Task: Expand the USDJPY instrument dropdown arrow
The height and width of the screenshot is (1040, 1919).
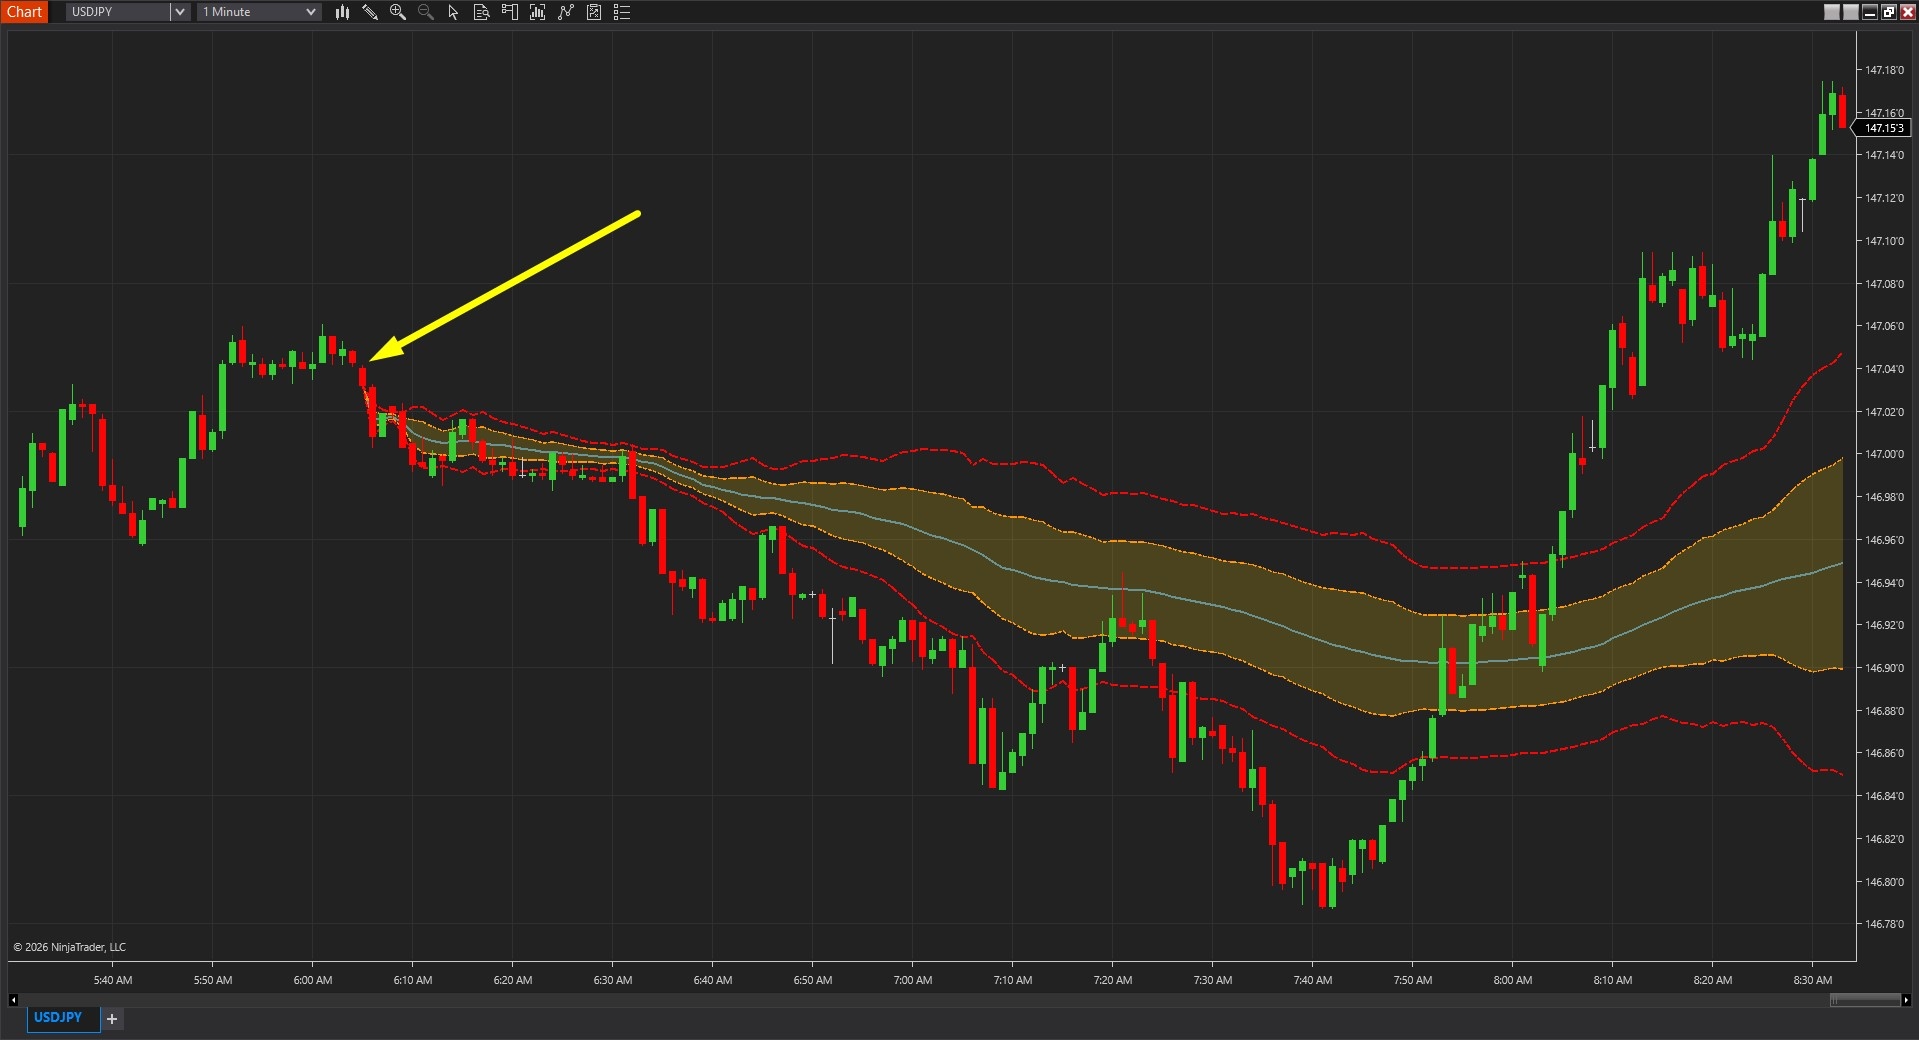Action: (180, 12)
